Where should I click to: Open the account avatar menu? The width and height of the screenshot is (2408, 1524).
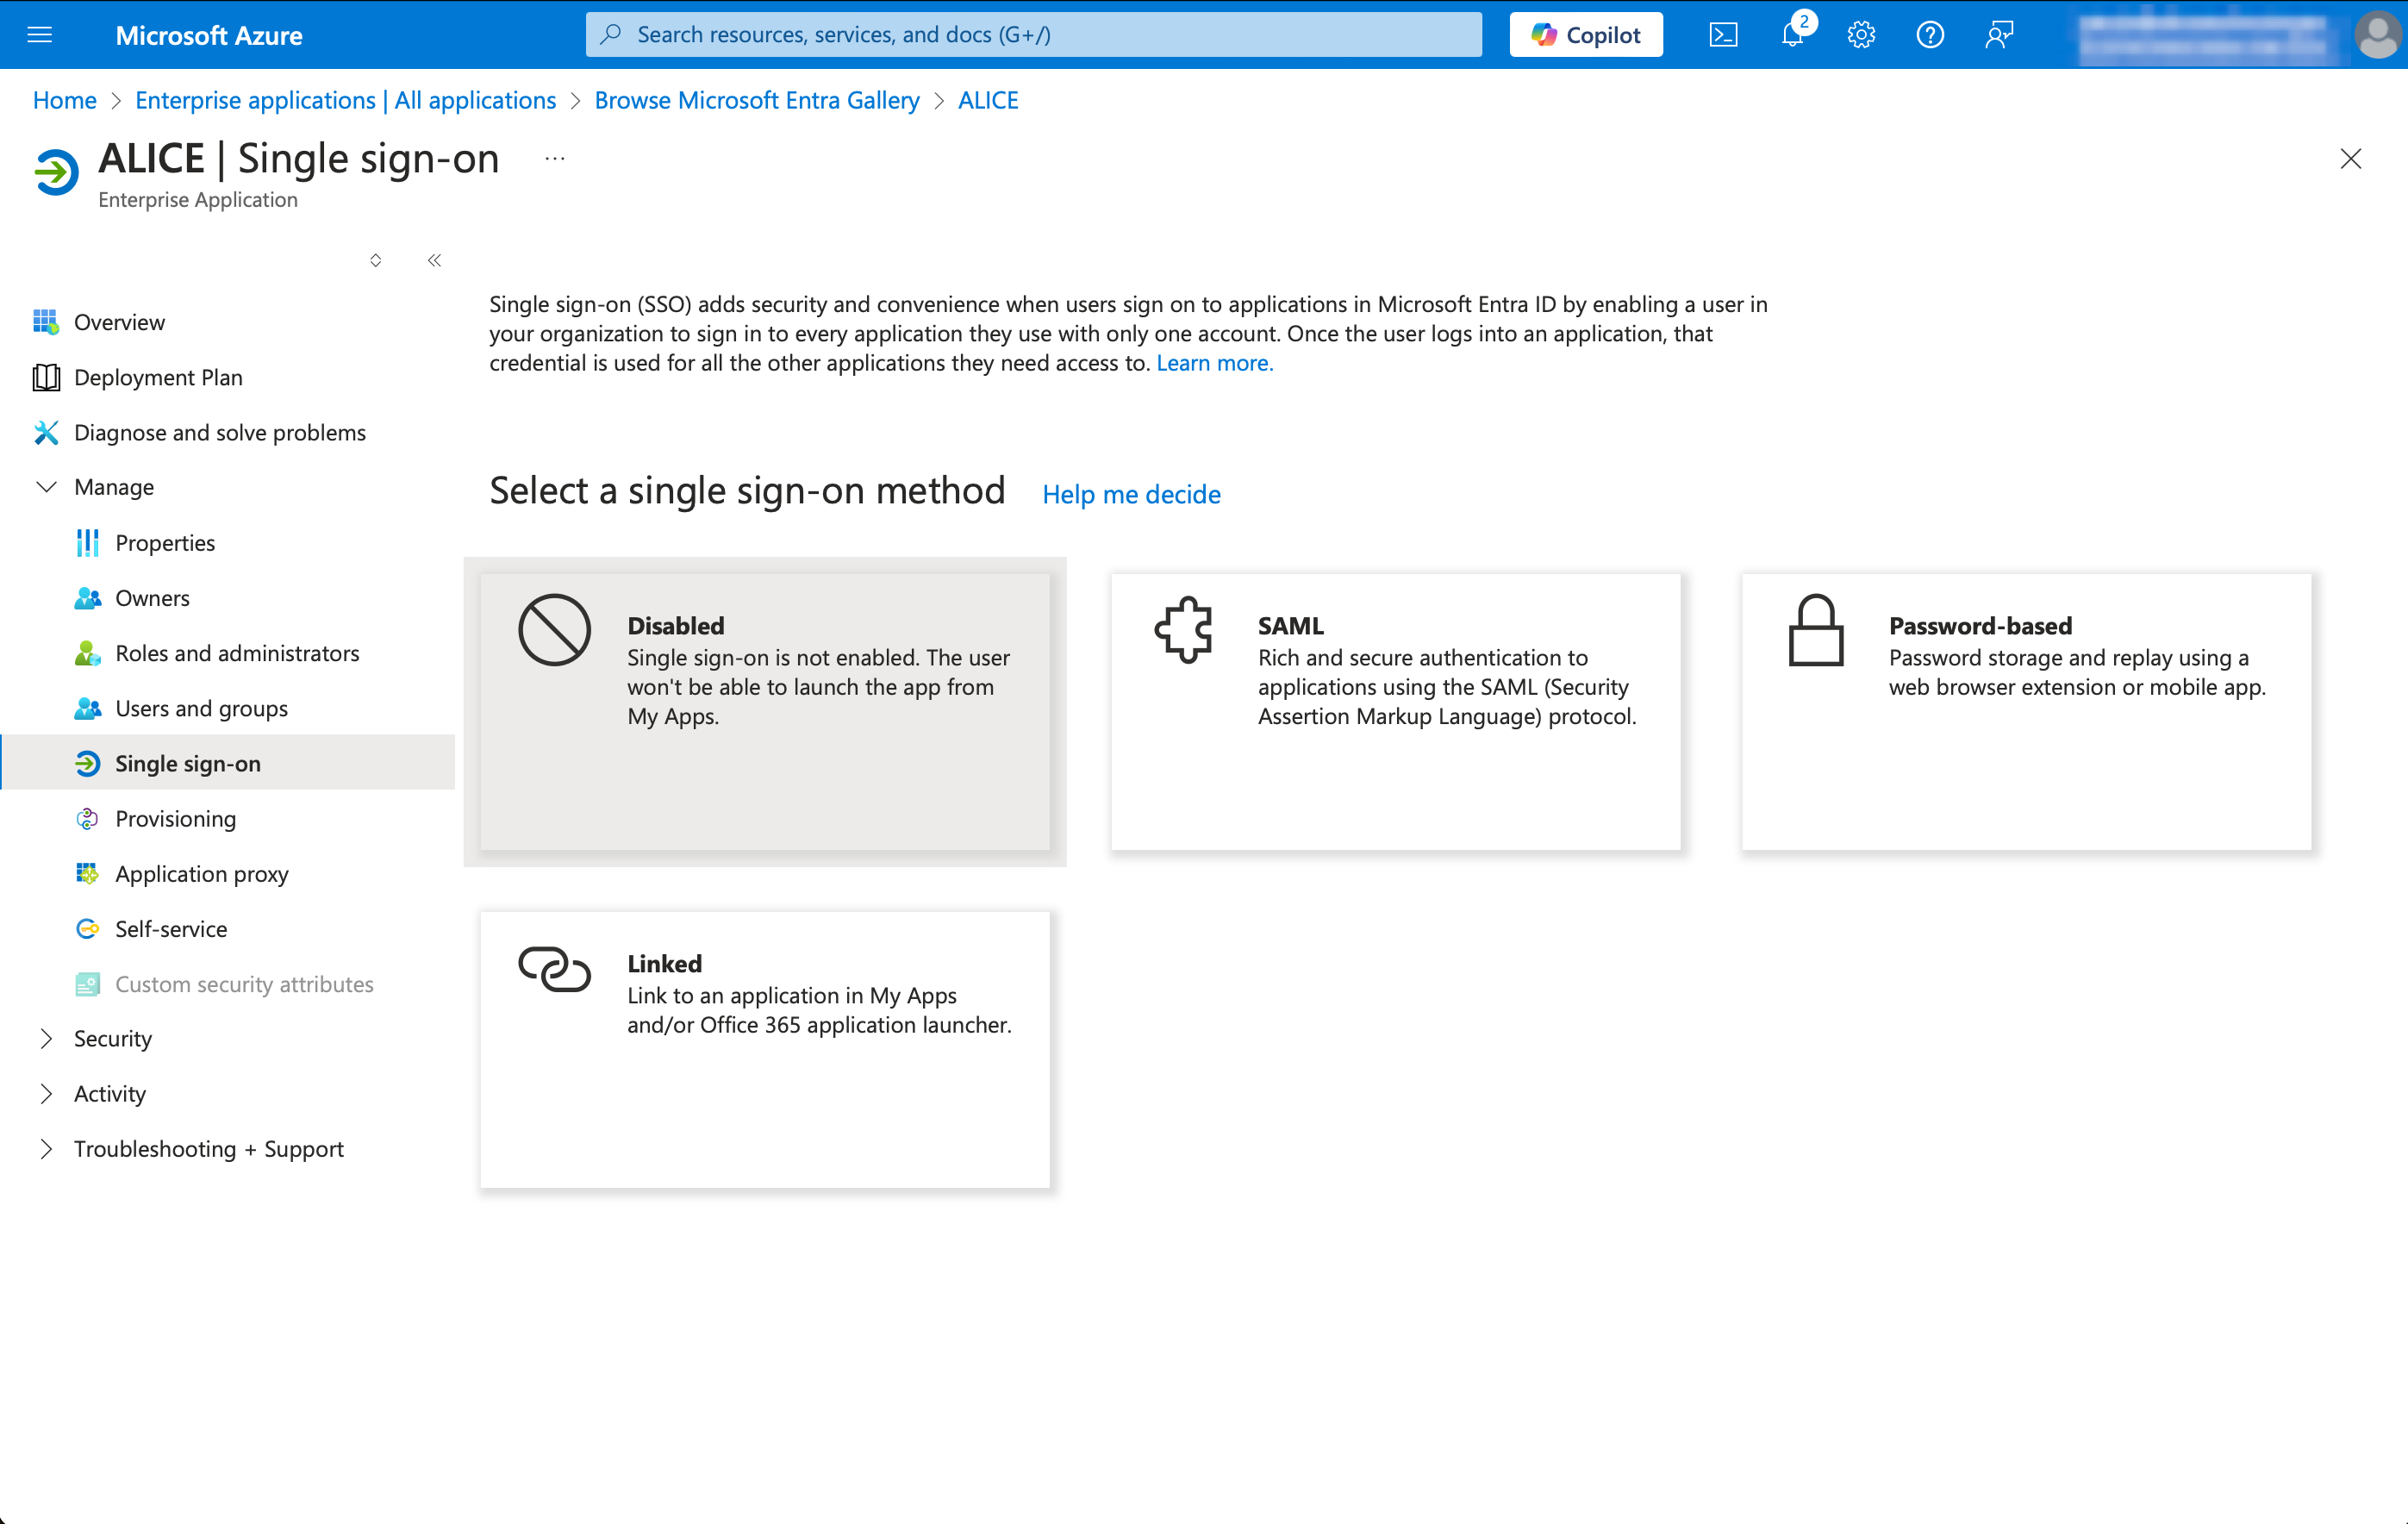point(2377,35)
